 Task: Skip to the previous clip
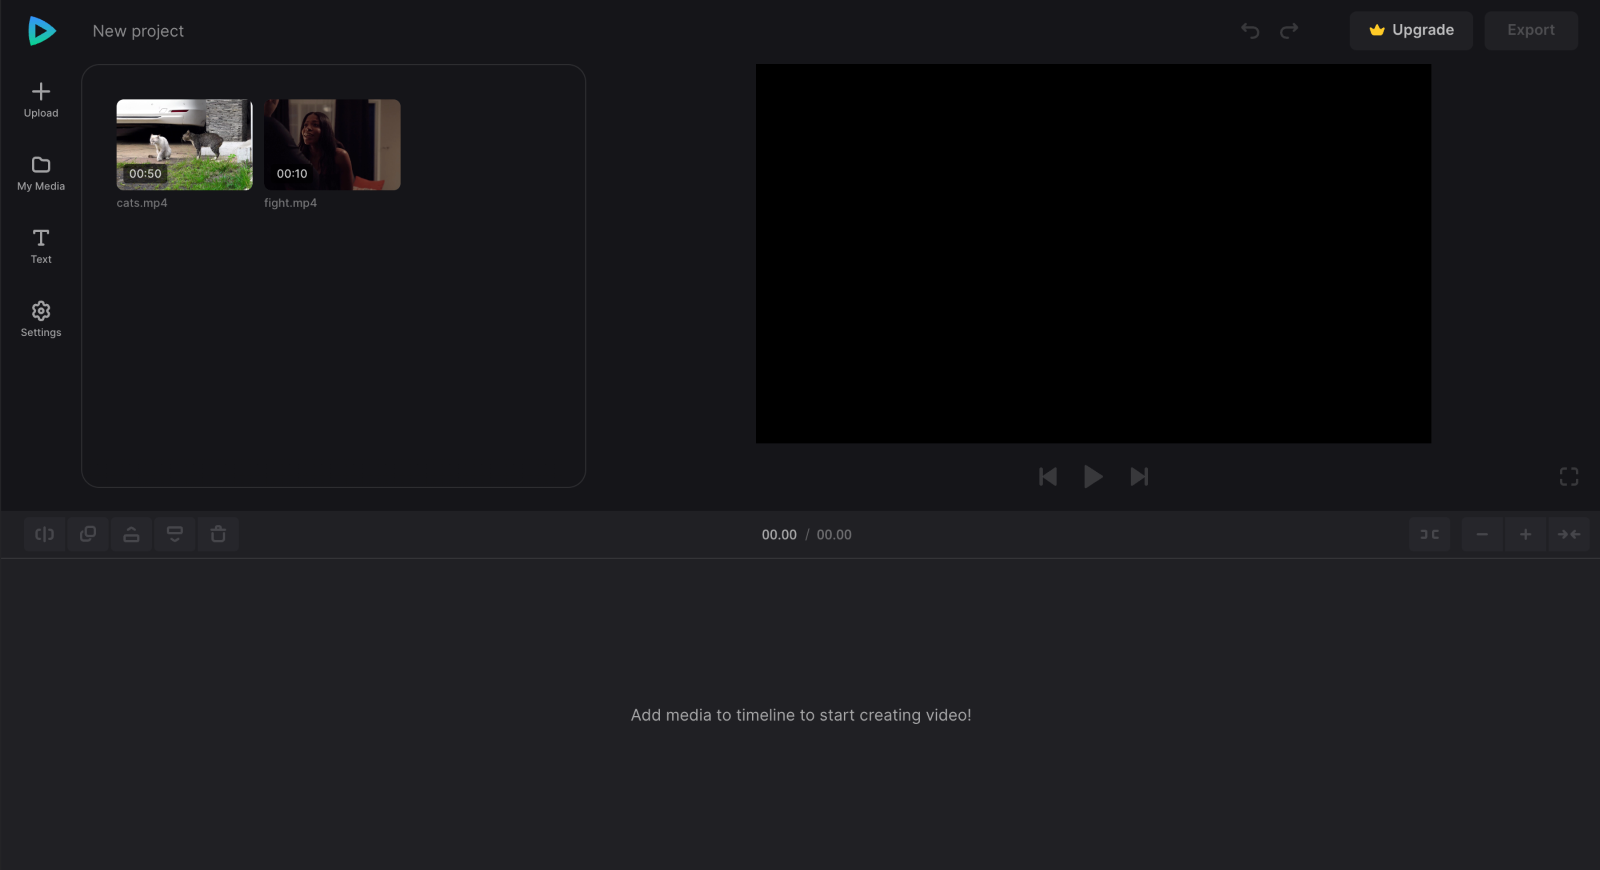coord(1048,477)
